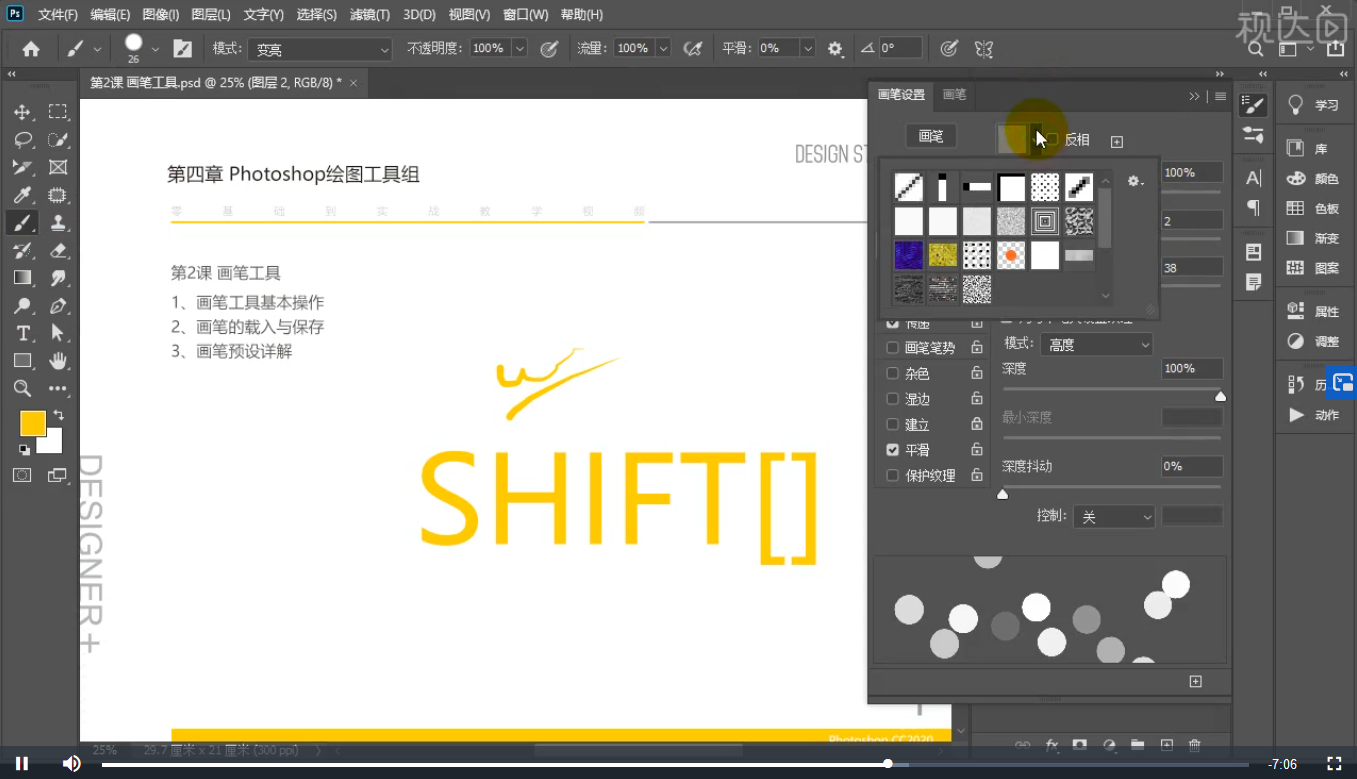This screenshot has width=1357, height=779.
Task: Enable the 画笔笔势 checkbox
Action: click(x=892, y=348)
